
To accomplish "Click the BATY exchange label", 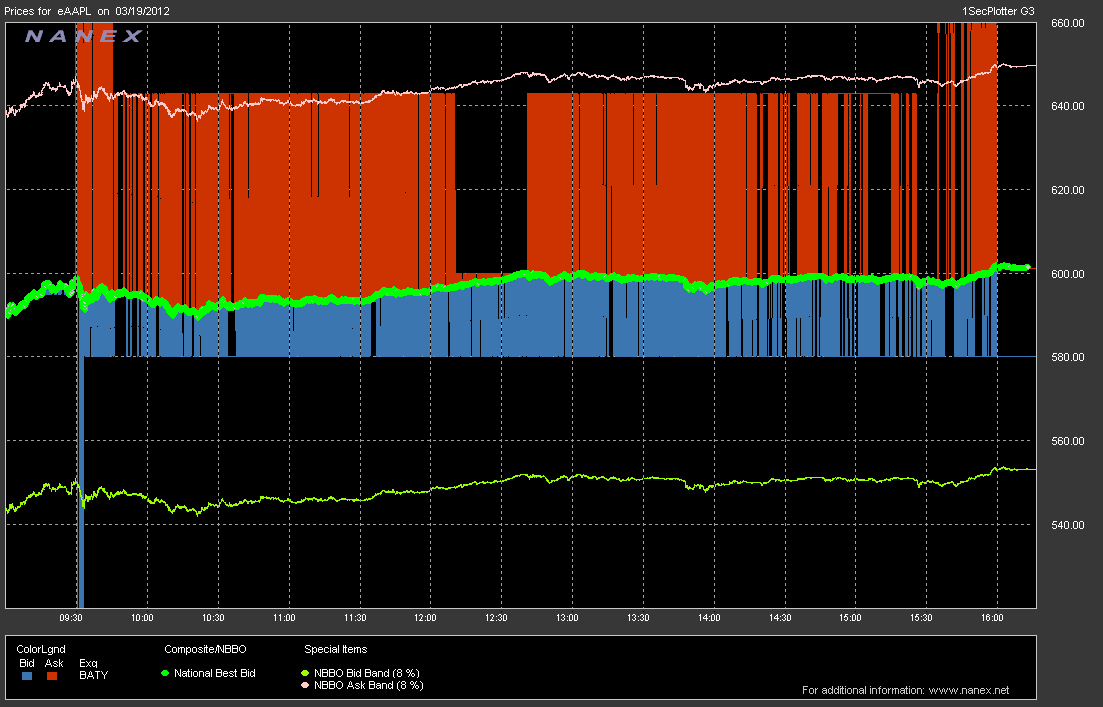I will tap(94, 675).
